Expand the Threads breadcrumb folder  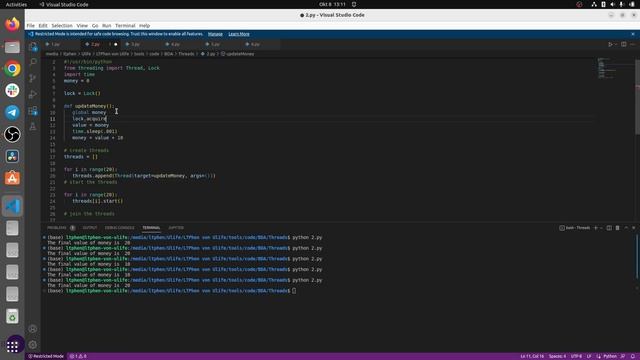tap(186, 54)
